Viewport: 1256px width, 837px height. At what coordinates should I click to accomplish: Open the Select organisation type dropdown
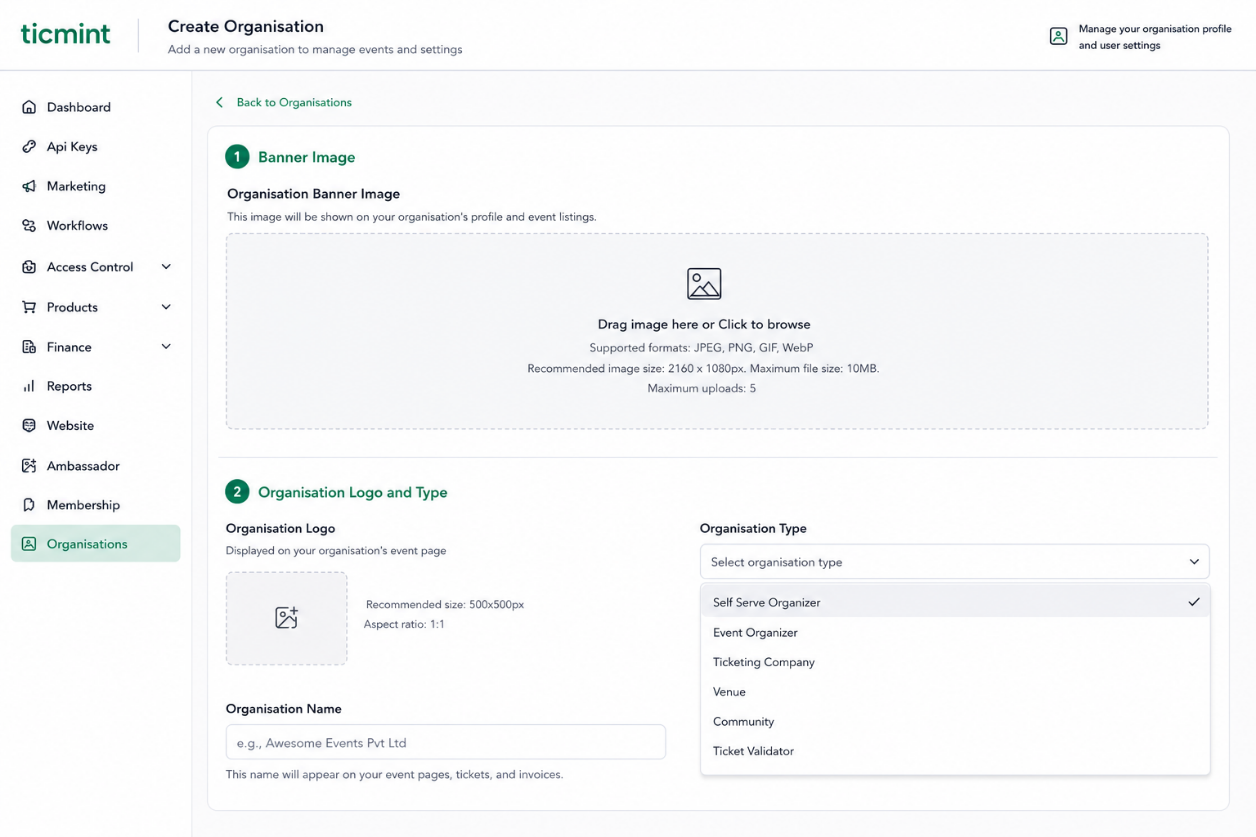tap(954, 562)
